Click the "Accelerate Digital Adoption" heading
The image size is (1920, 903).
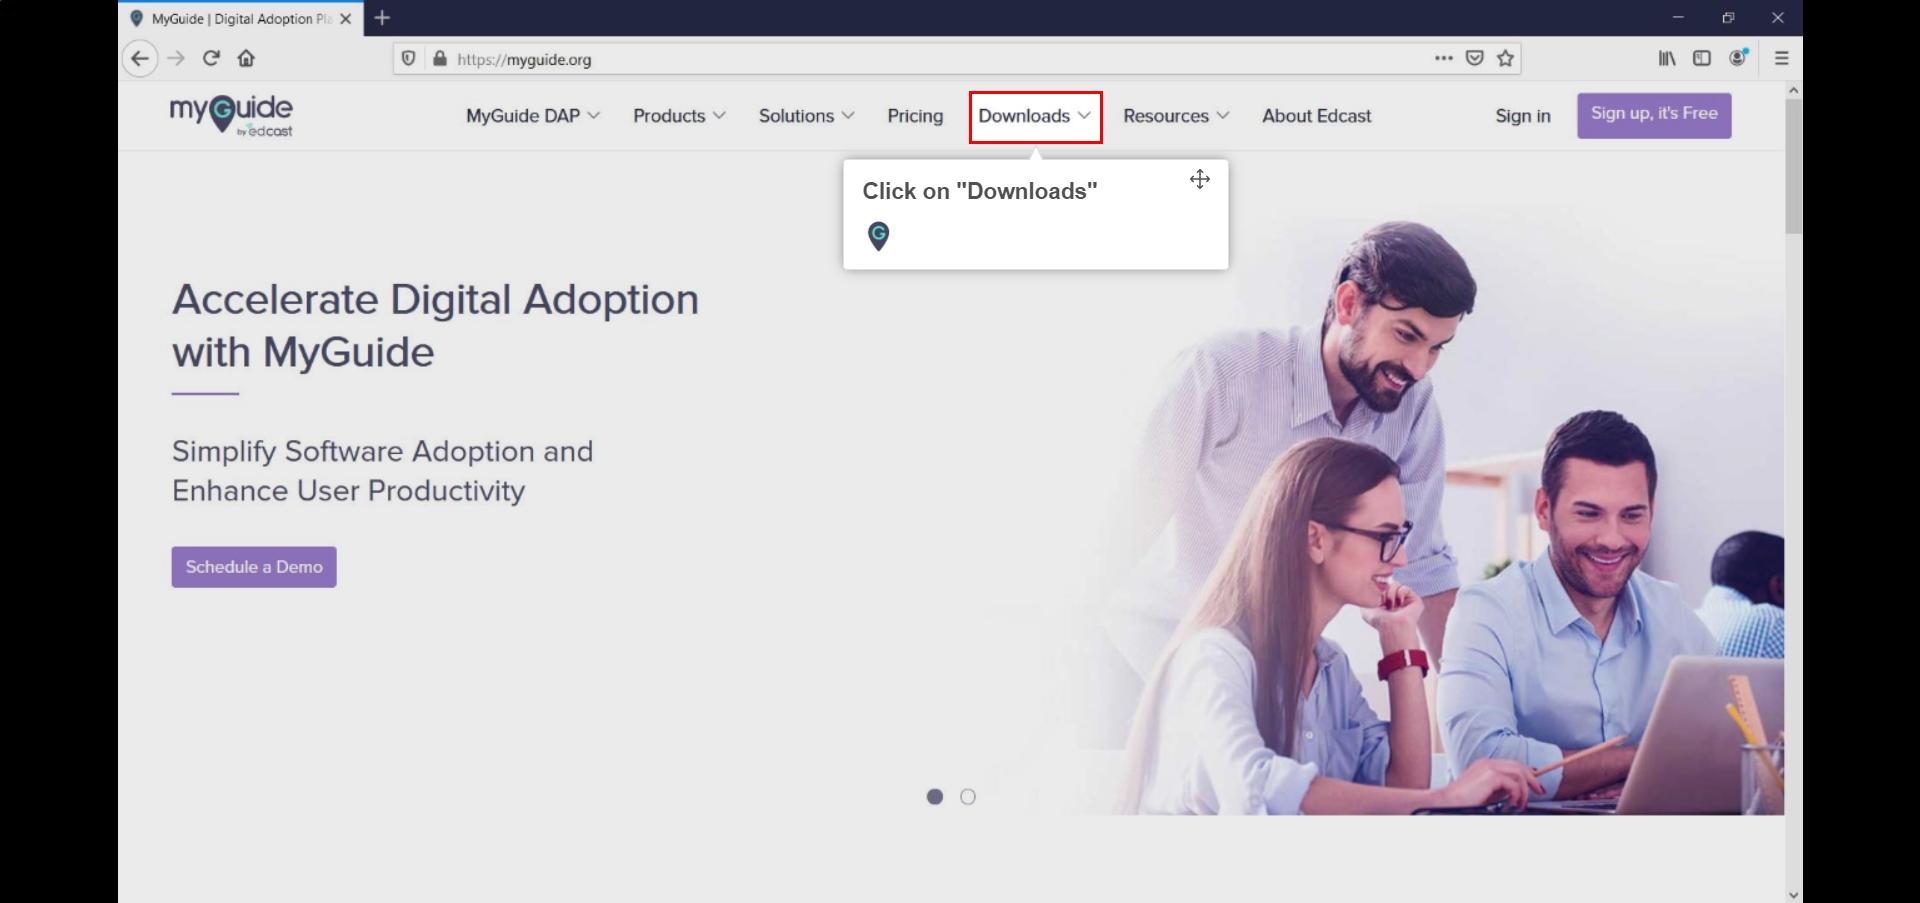[x=435, y=326]
